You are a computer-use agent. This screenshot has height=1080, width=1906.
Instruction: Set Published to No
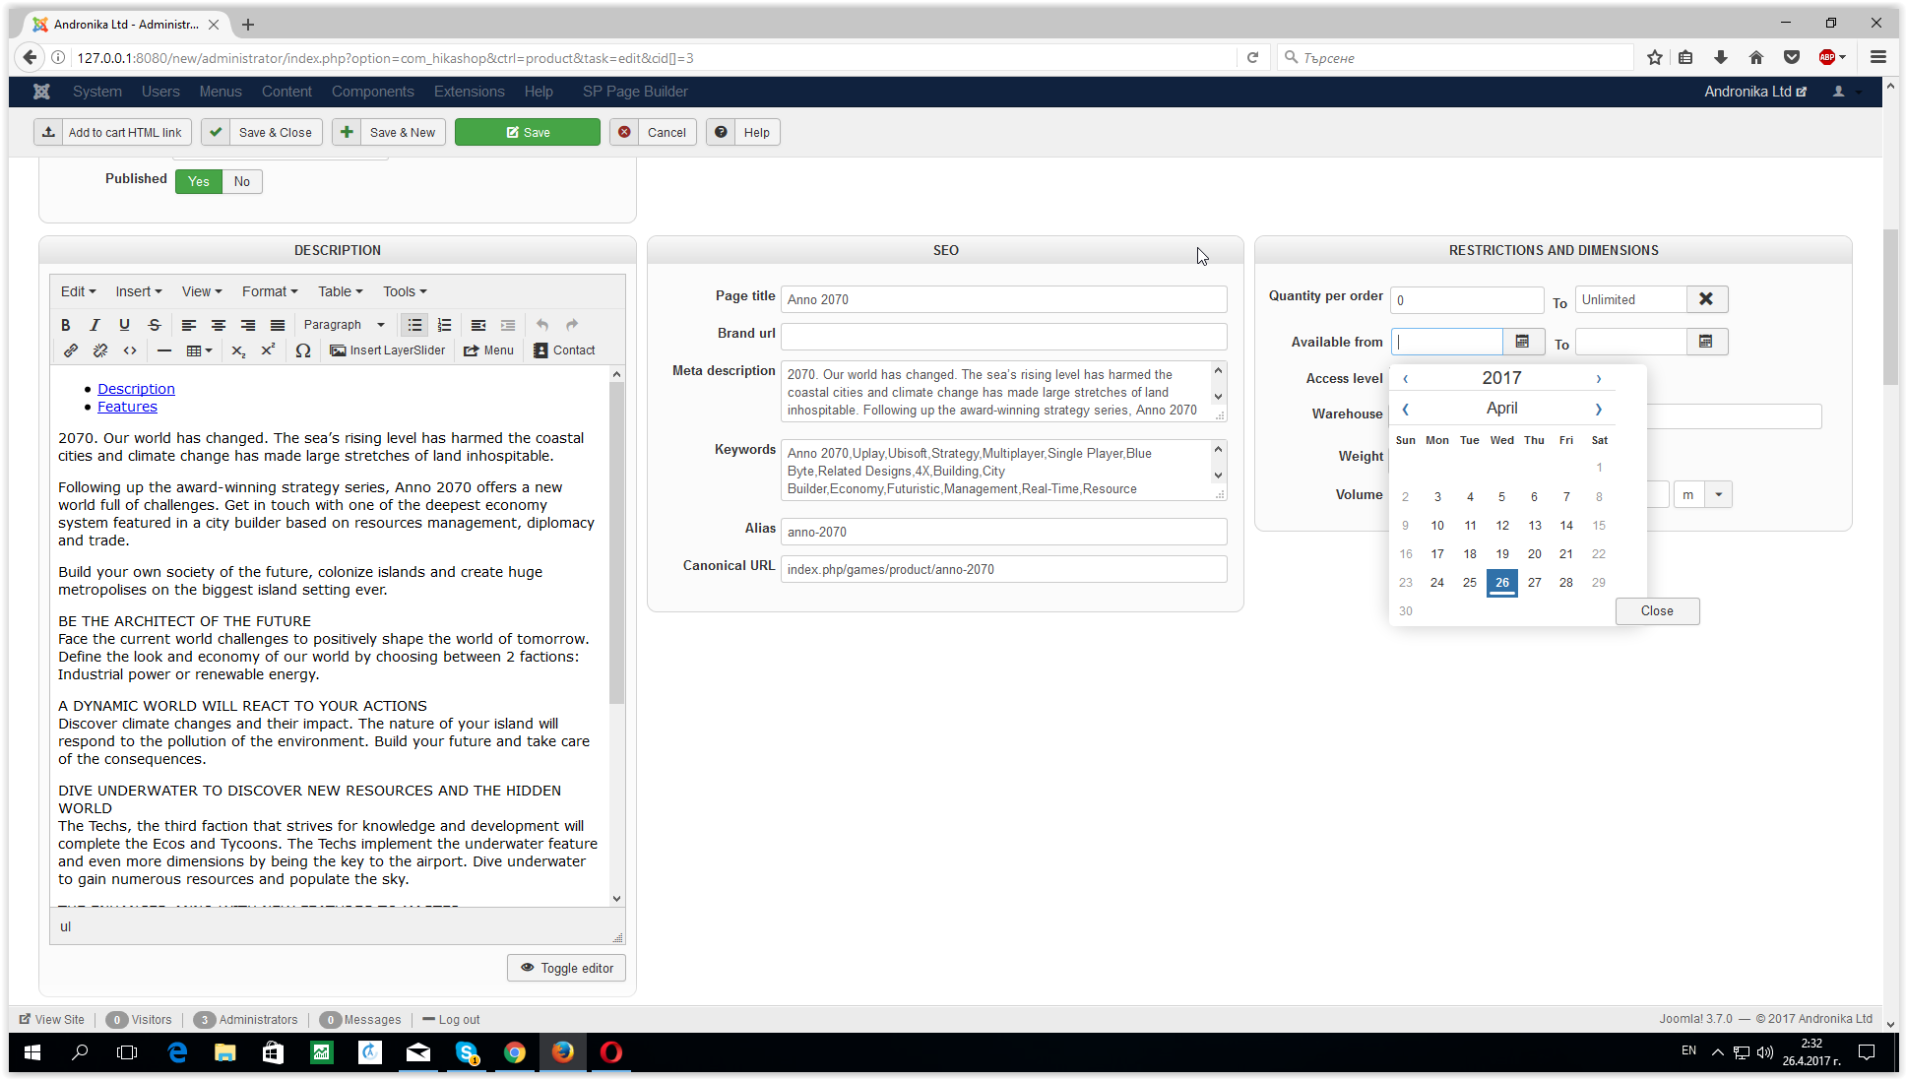tap(242, 182)
